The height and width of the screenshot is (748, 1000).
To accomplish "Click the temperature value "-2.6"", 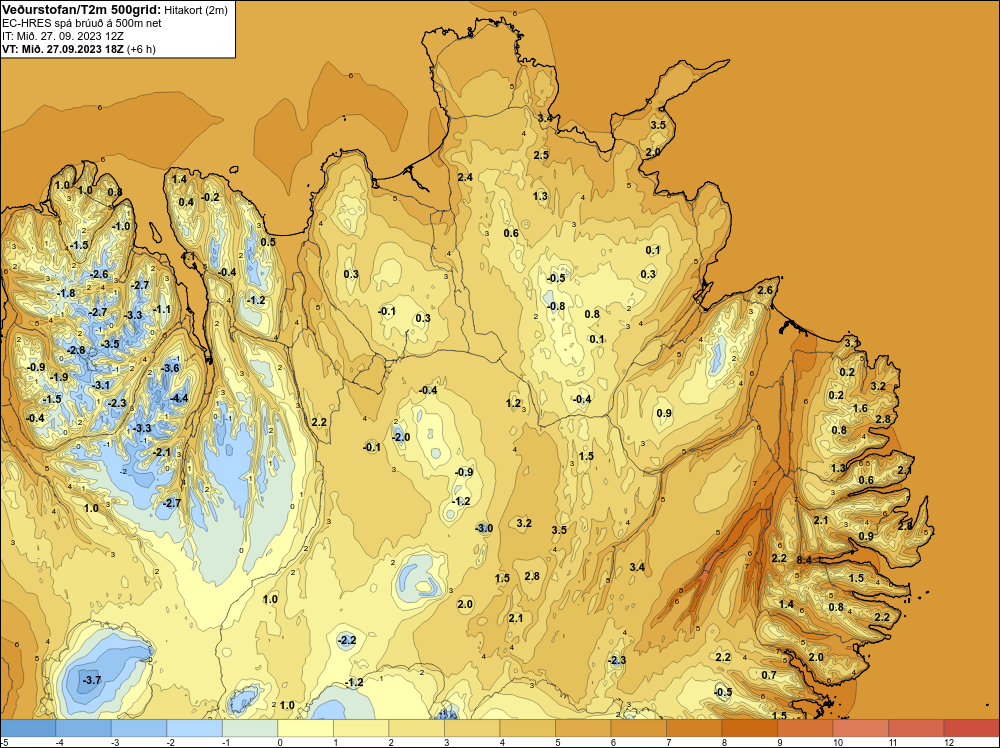I will 99,274.
